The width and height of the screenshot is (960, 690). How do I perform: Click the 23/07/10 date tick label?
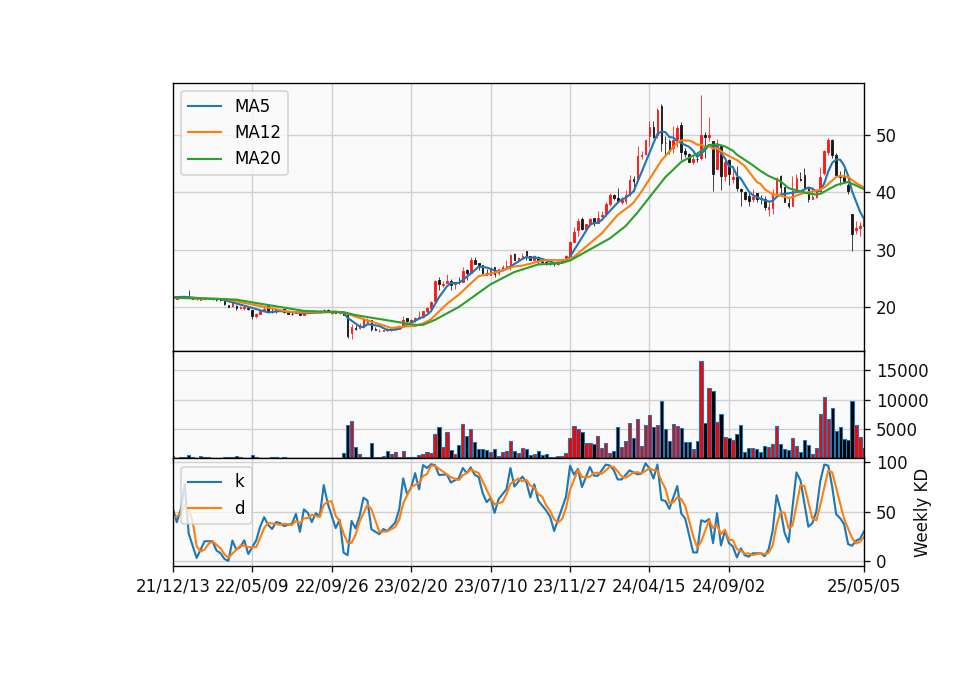pyautogui.click(x=490, y=586)
